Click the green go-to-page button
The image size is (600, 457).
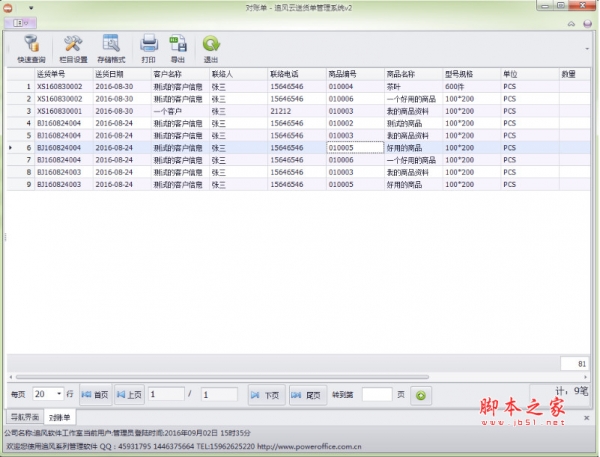click(x=421, y=395)
